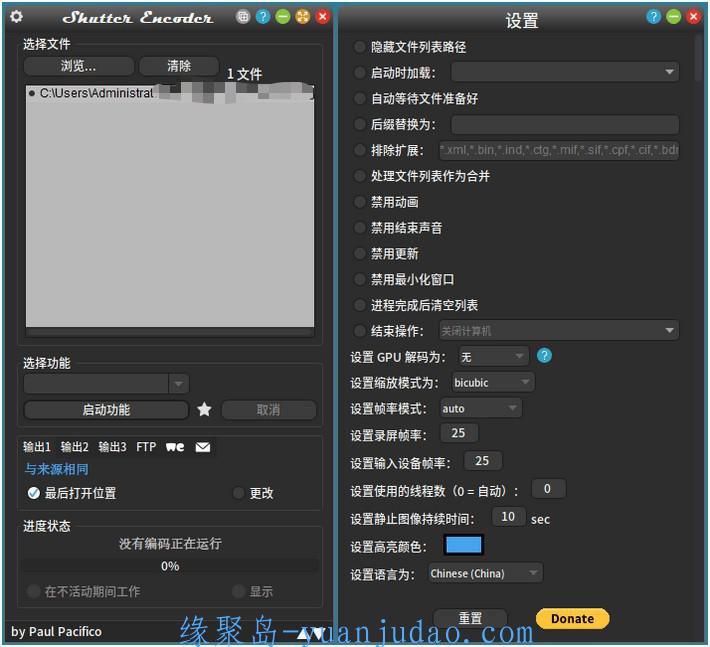Toggle 最后打开位置 checkbox

[34, 493]
